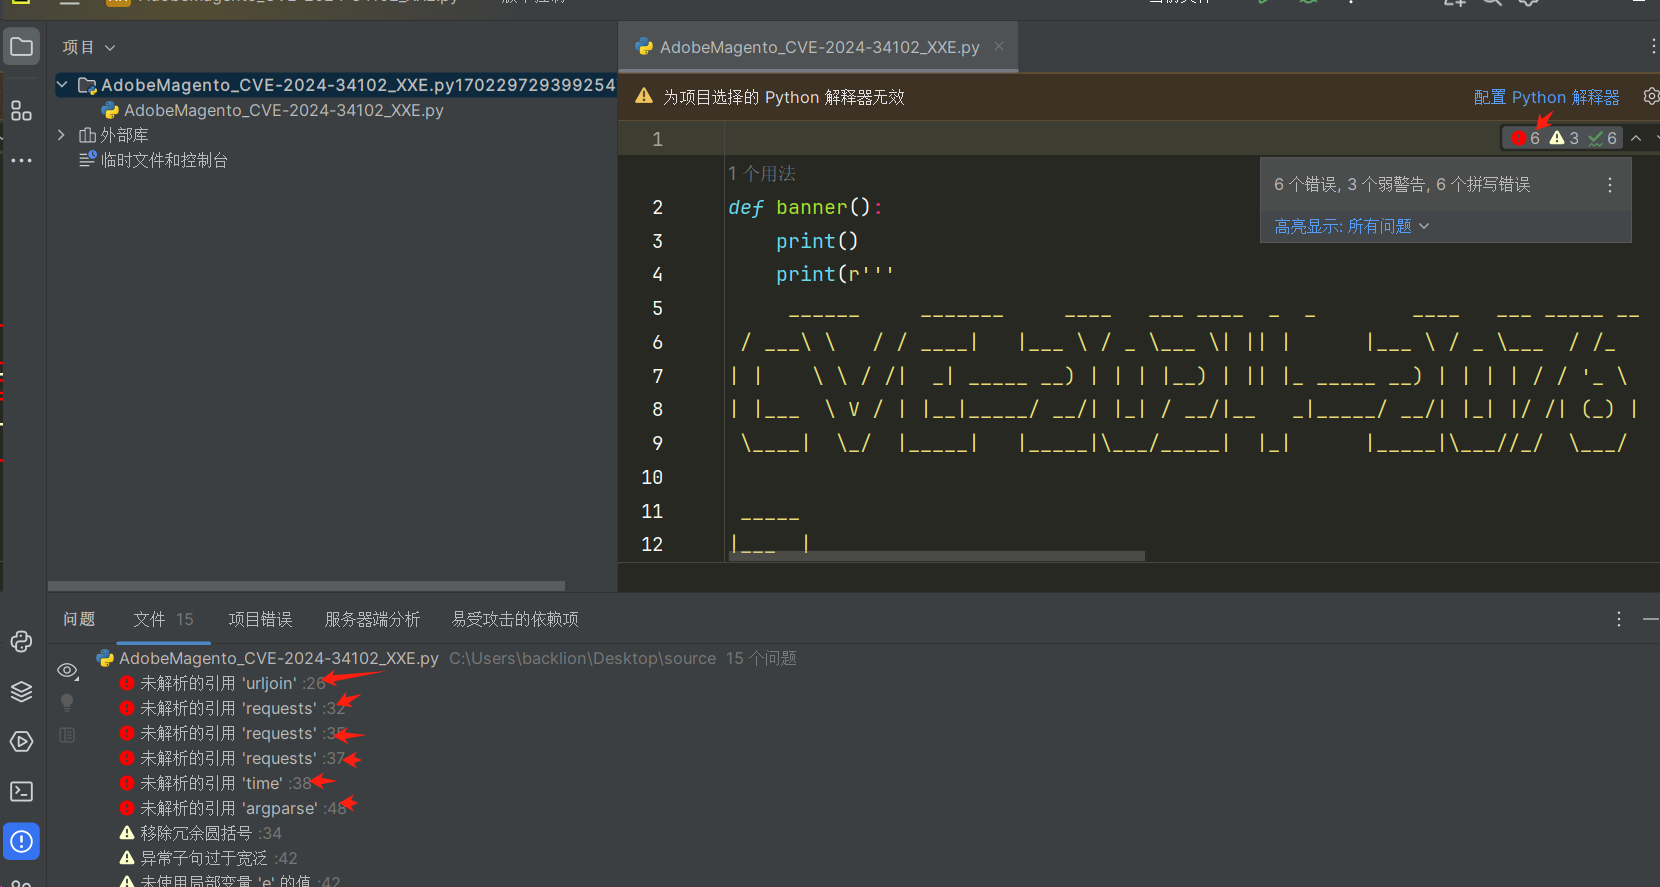This screenshot has width=1660, height=887.
Task: Close the AdobeMagento_CVE-2024-34102_XXE.py editor tab
Action: click(x=998, y=46)
